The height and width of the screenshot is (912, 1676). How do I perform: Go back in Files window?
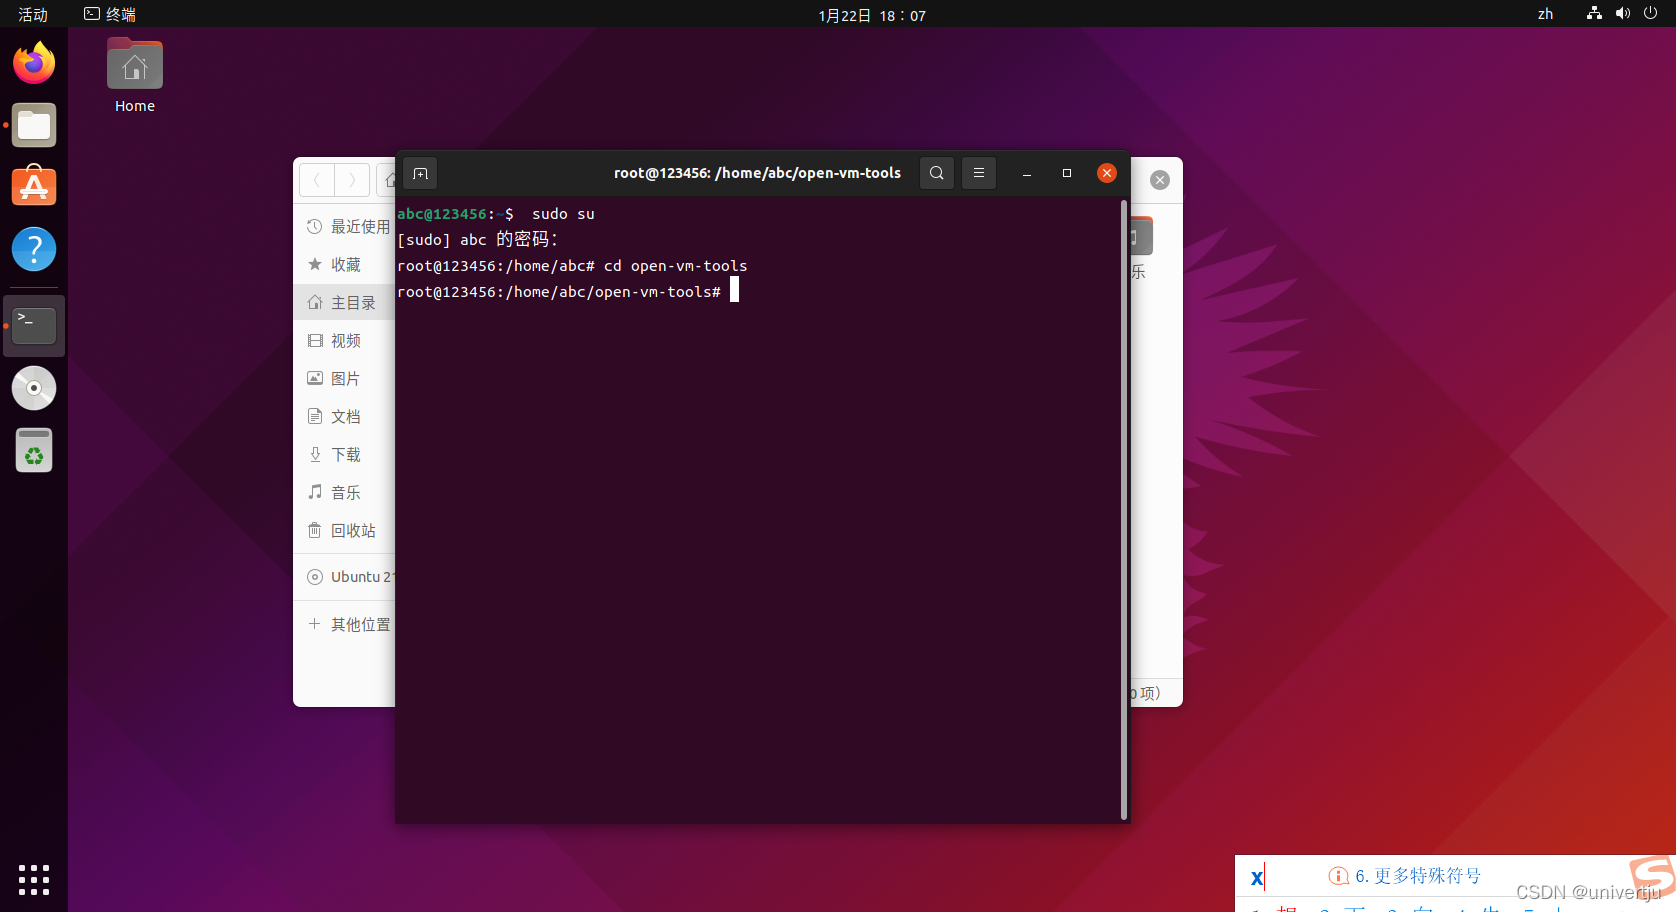coord(317,180)
